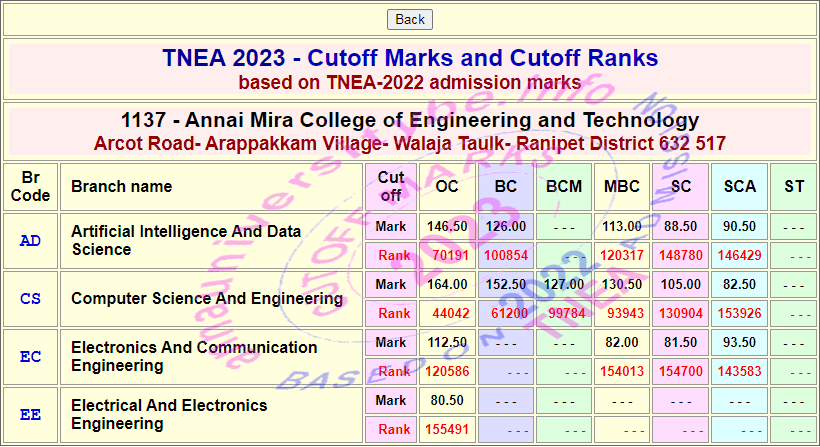Select the TNEA 2023 Cutoff Marks title

pyautogui.click(x=410, y=58)
